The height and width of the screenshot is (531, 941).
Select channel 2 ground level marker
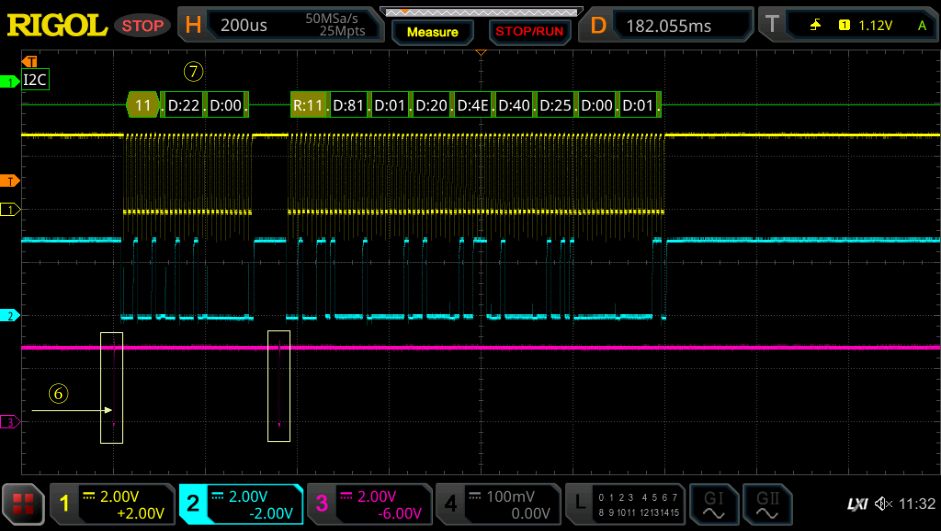10,315
